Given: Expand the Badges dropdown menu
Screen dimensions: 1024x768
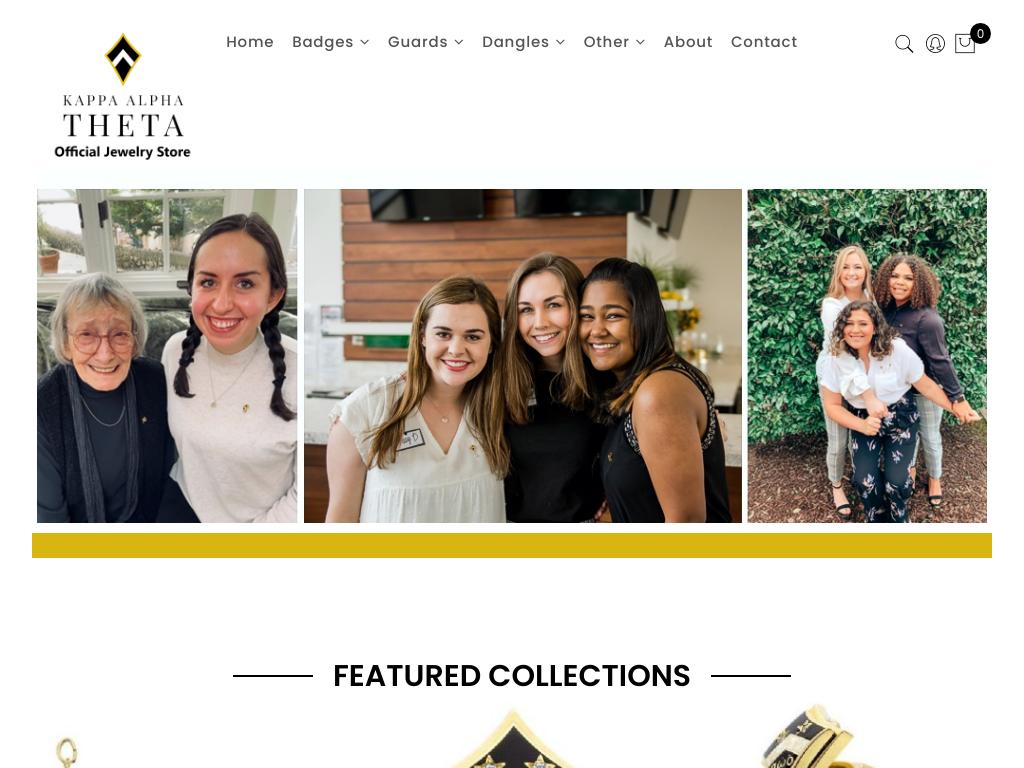Looking at the screenshot, I should tap(330, 42).
